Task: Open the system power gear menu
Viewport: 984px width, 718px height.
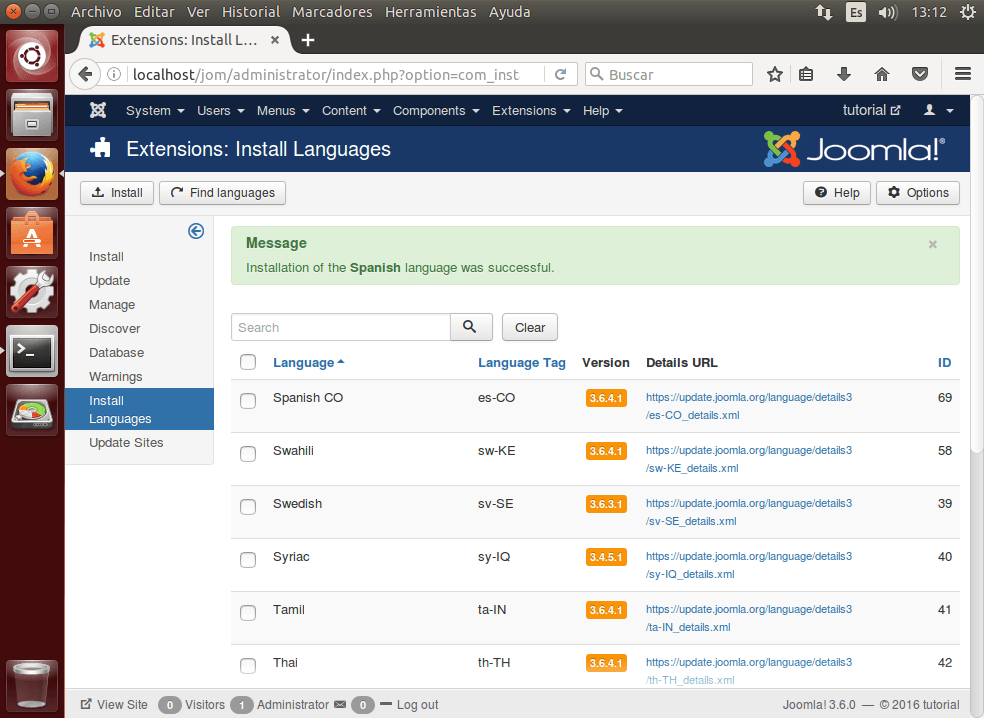Action: (968, 12)
